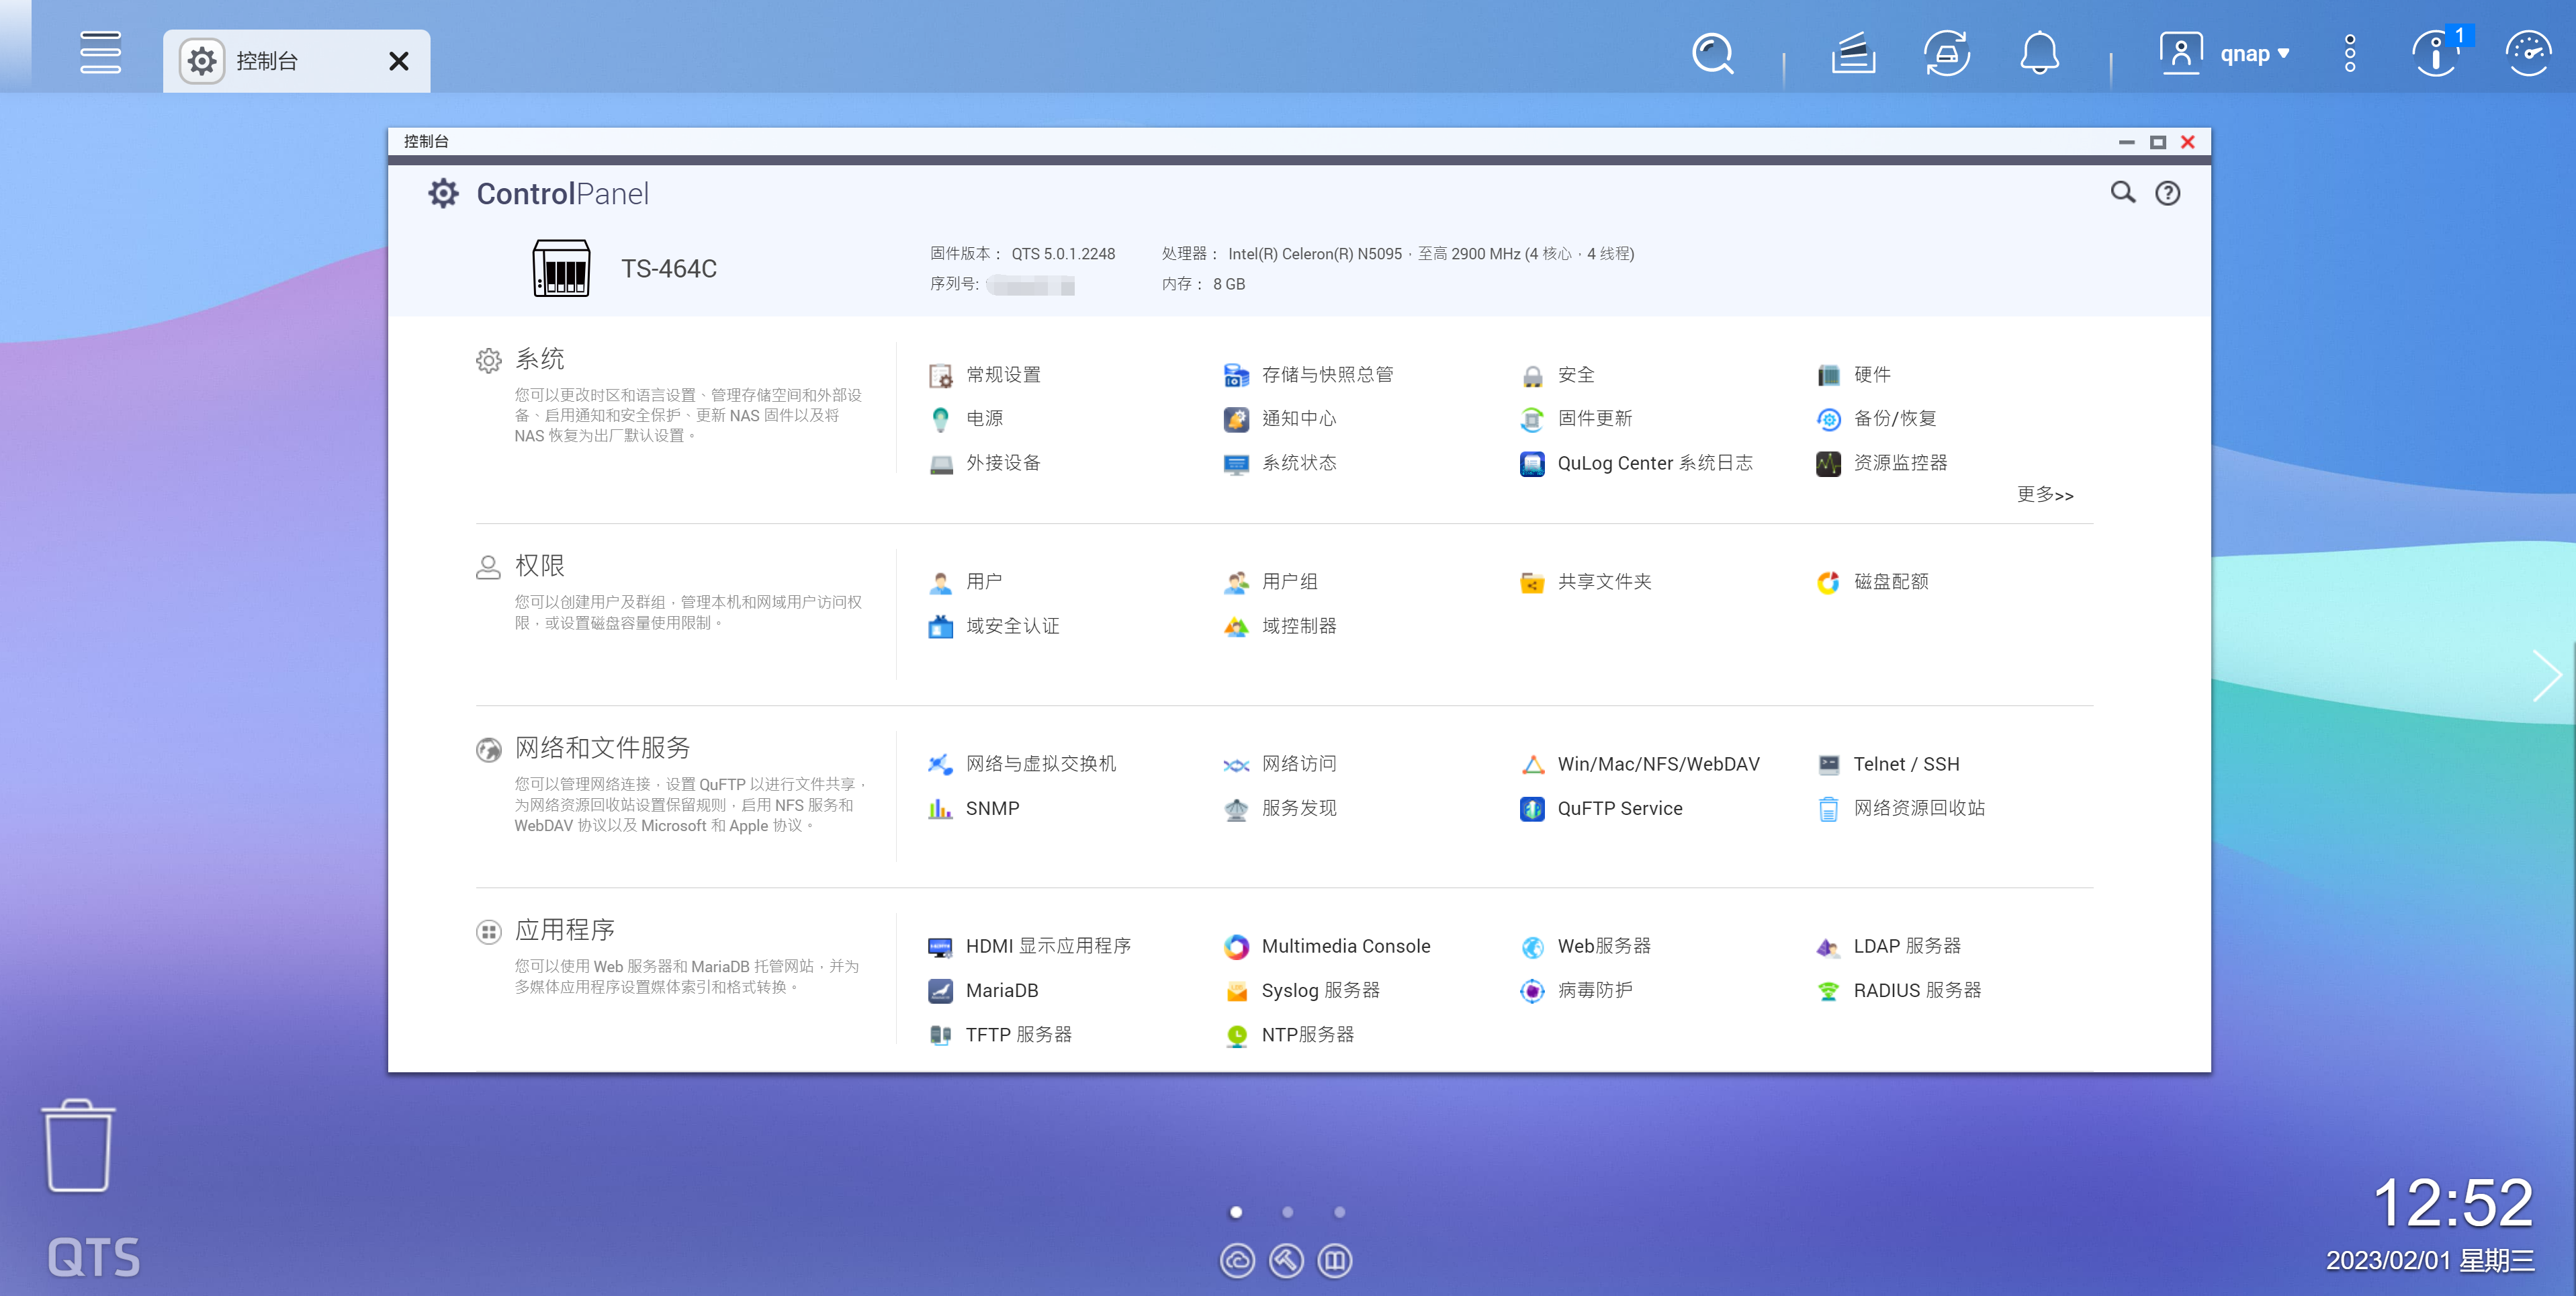
Task: Open the desktop trash bin
Action: 78,1146
